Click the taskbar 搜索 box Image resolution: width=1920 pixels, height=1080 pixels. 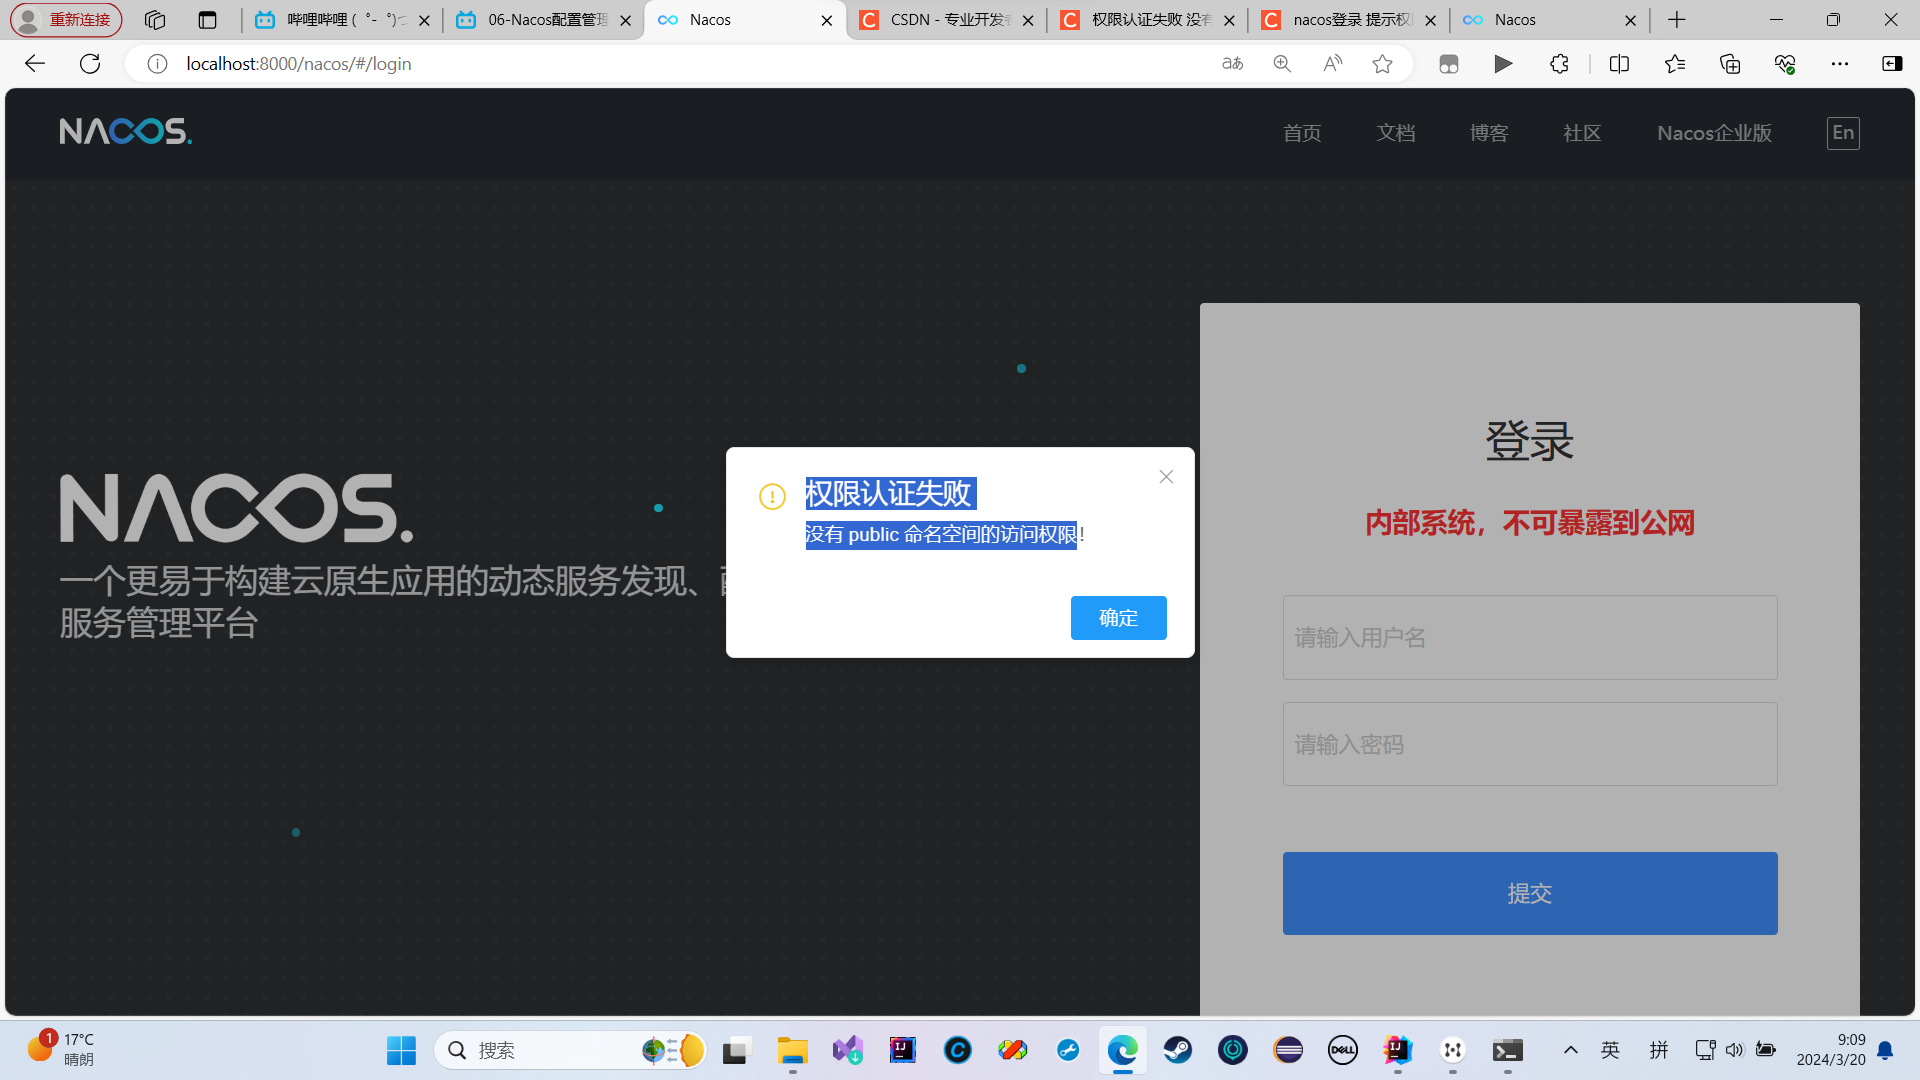[x=570, y=1050]
